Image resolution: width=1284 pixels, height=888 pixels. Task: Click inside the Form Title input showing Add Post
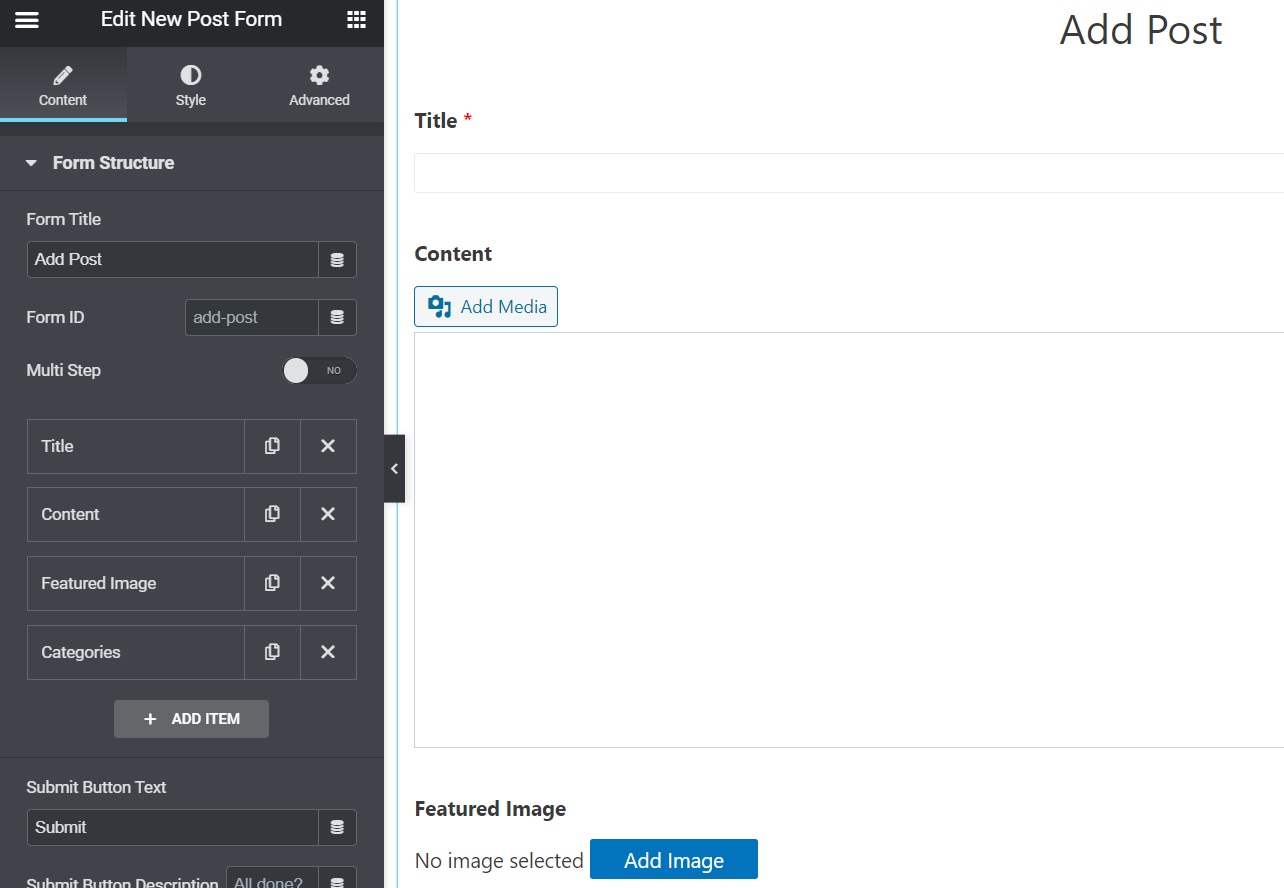pos(170,259)
